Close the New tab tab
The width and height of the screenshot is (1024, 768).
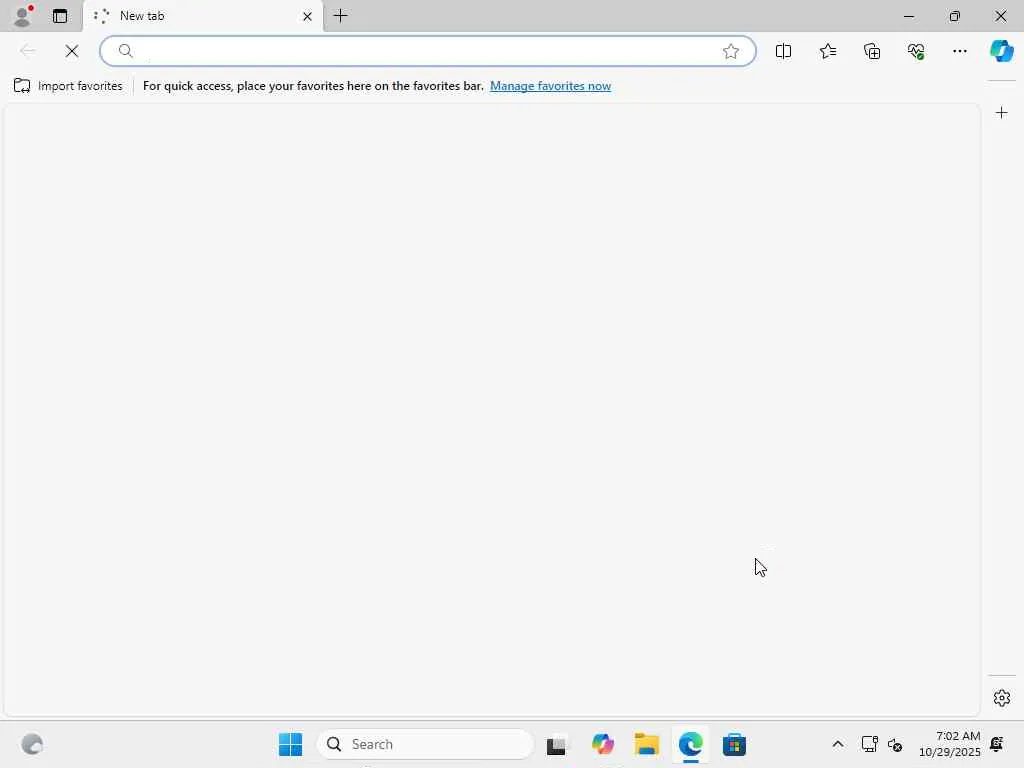coord(308,16)
